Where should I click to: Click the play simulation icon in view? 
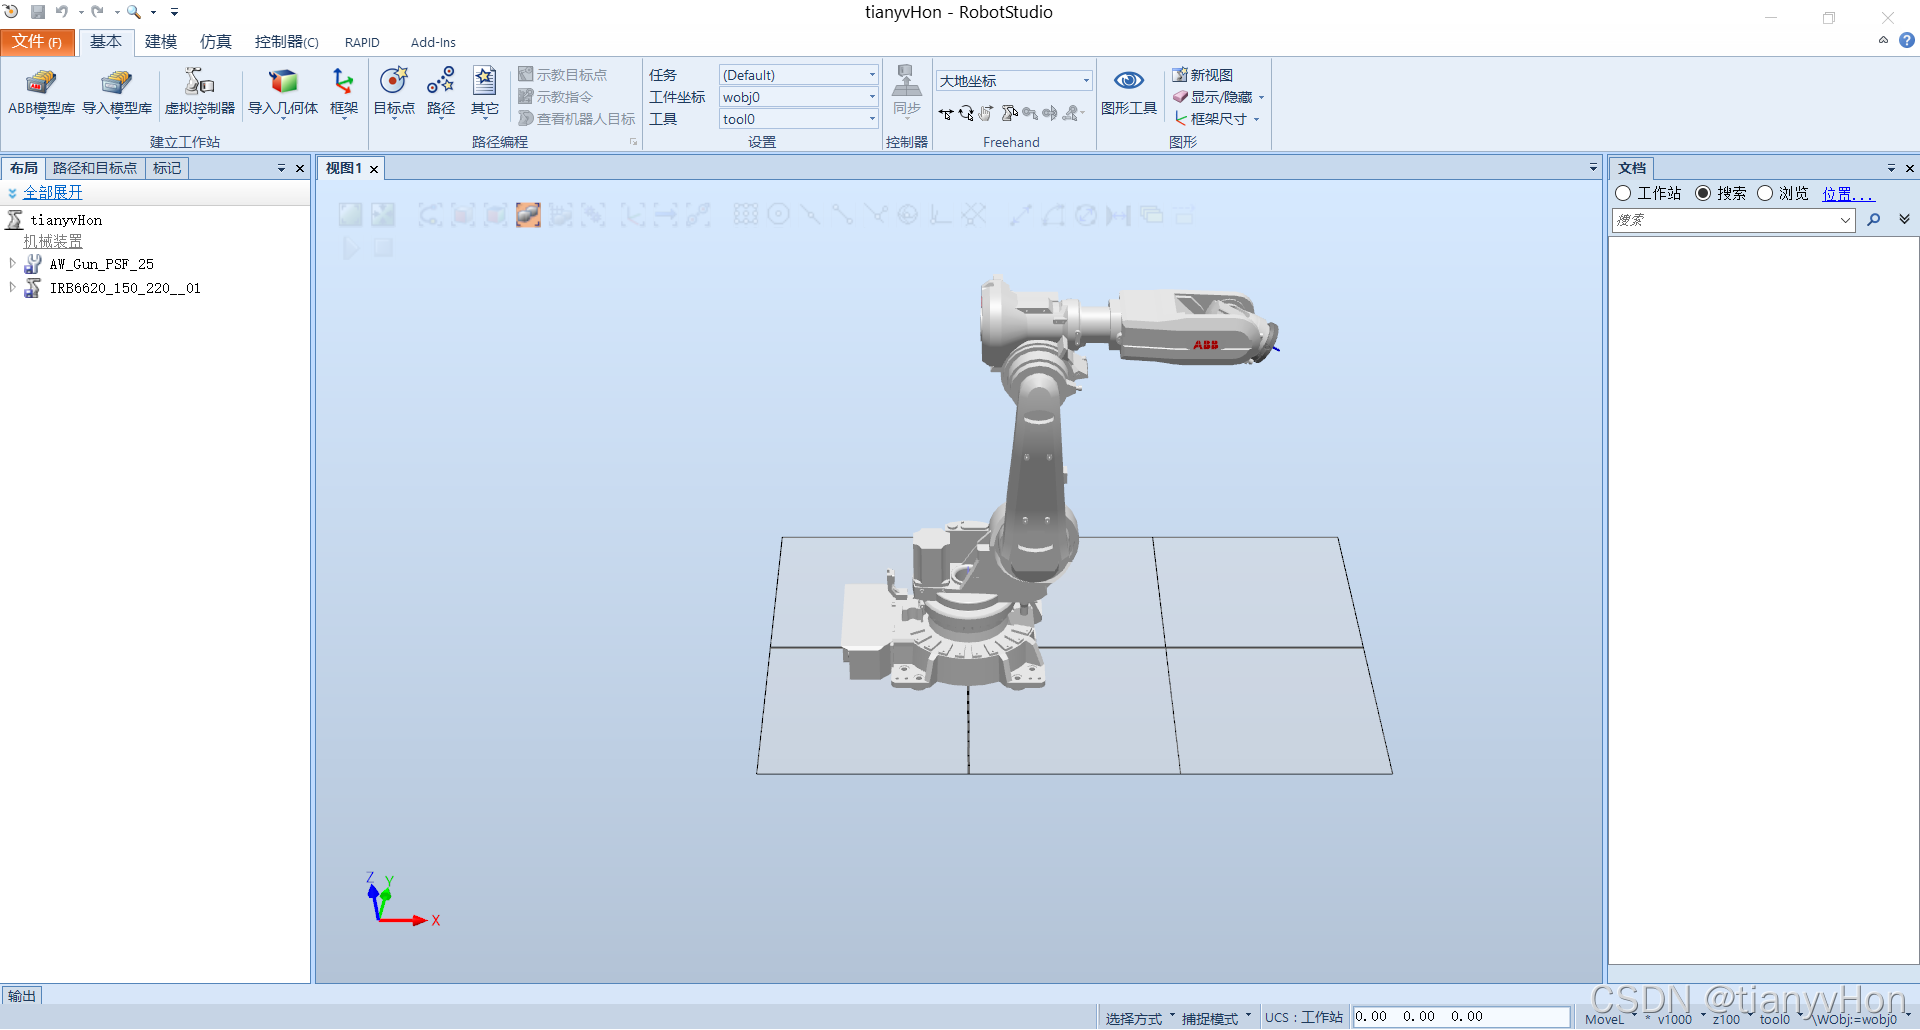point(351,248)
